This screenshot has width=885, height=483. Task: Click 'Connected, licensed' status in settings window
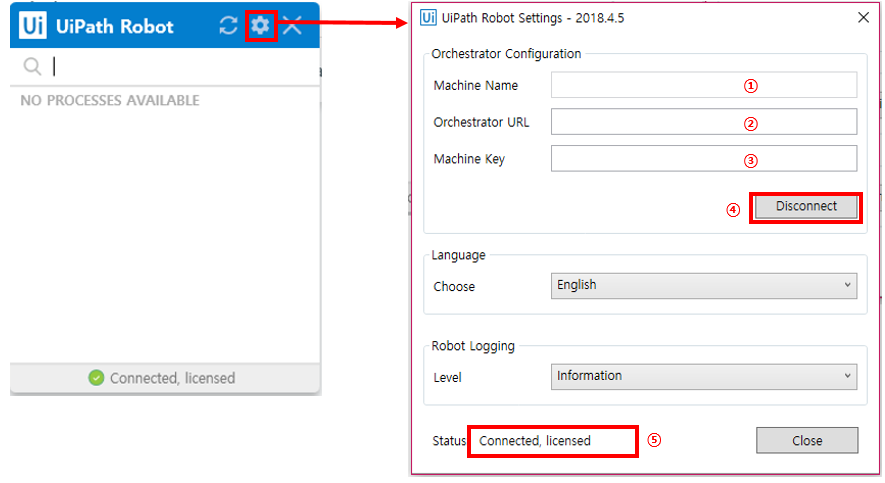pos(534,441)
